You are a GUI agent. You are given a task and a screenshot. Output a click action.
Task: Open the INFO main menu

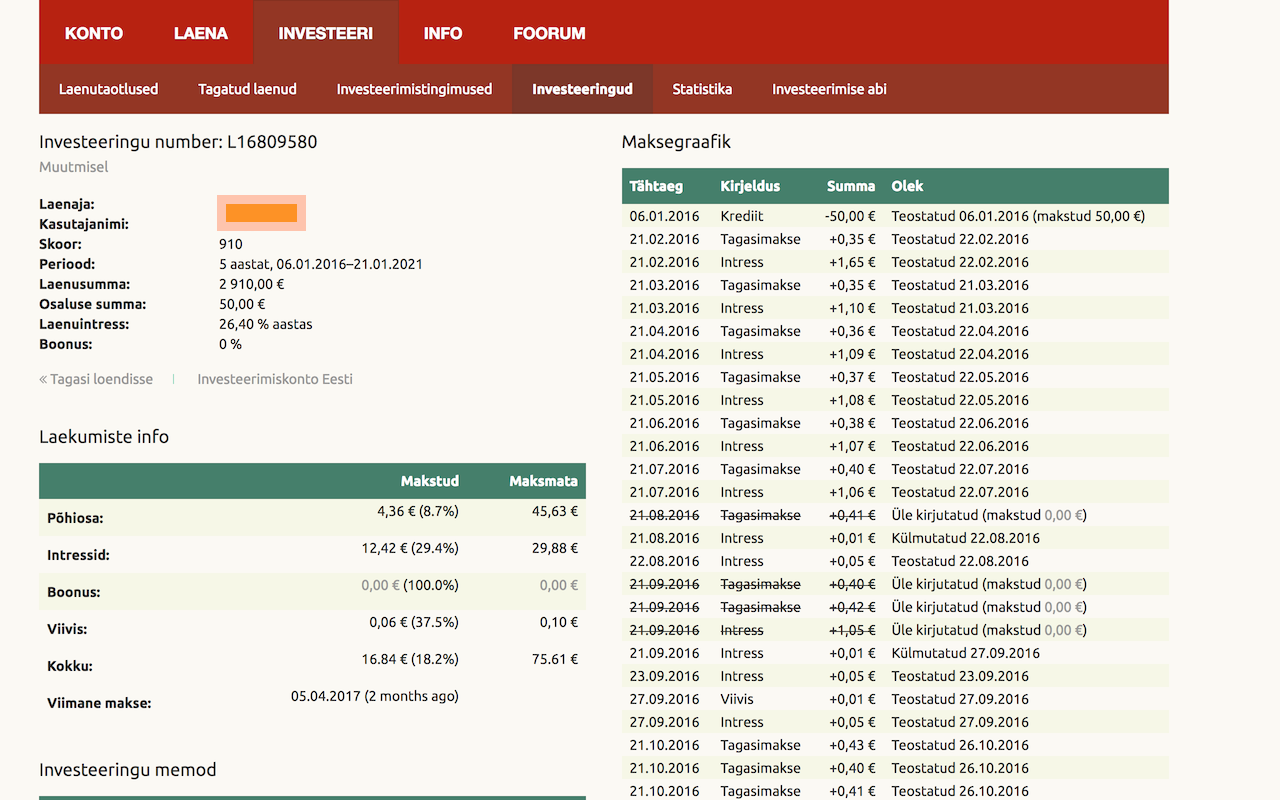coord(443,33)
